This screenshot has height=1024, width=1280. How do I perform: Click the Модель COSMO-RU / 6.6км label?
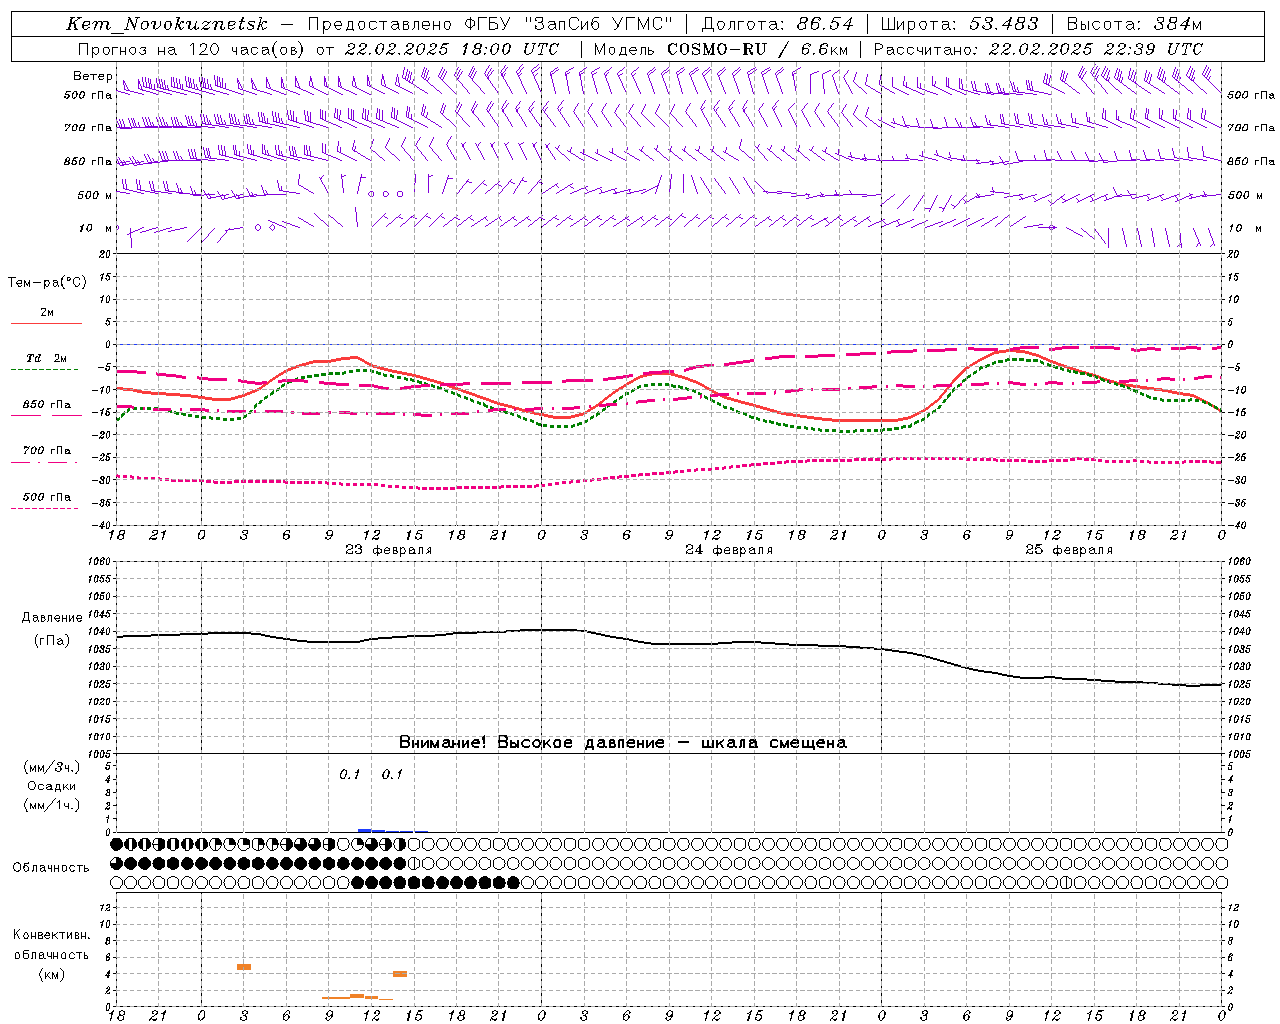(721, 49)
